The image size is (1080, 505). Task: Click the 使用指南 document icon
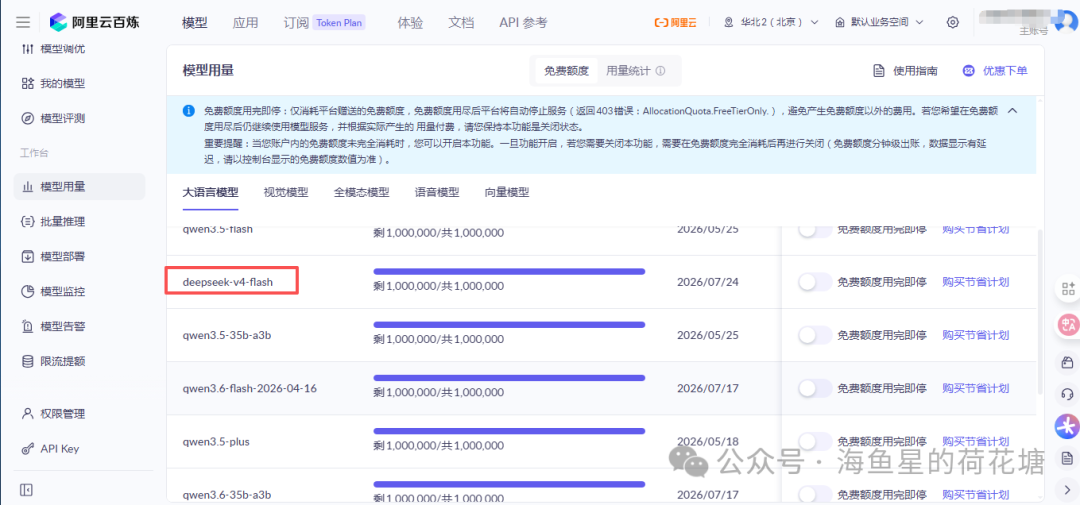[x=878, y=71]
